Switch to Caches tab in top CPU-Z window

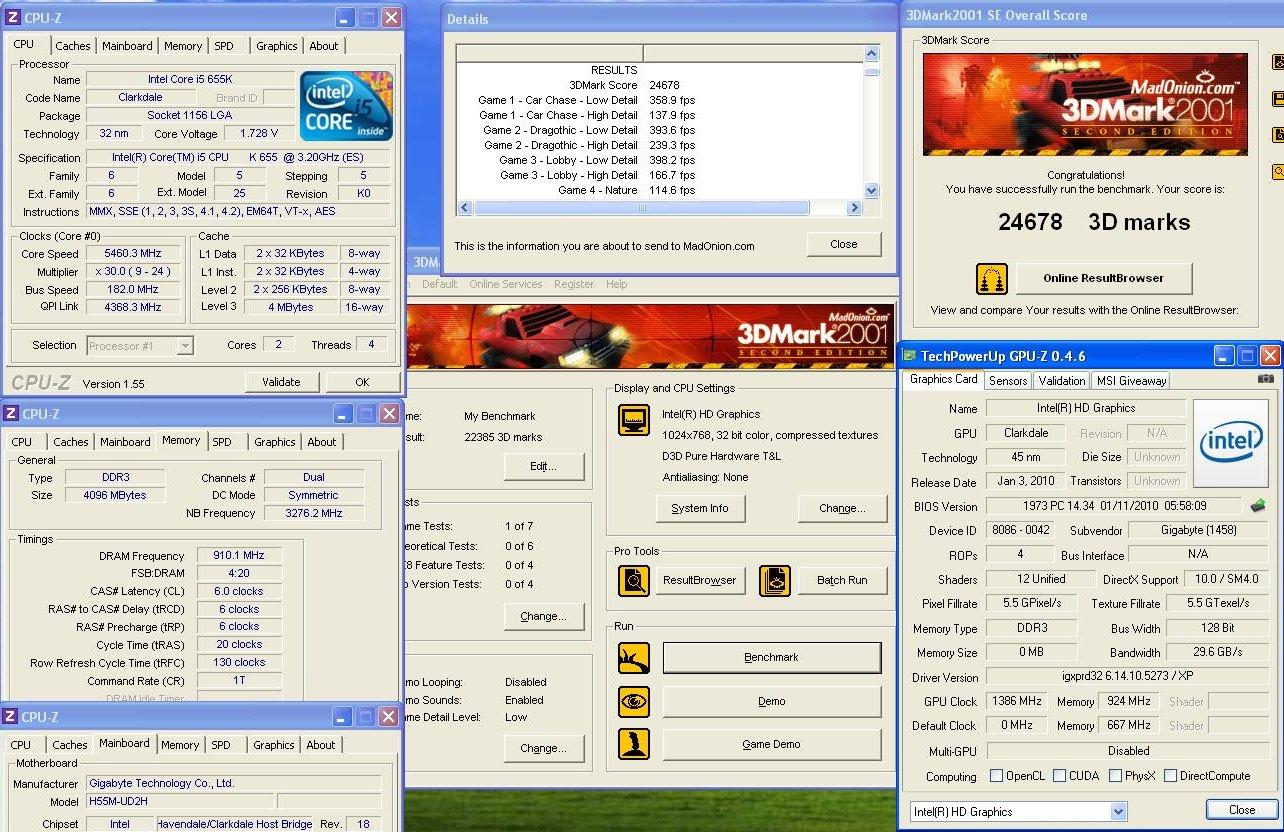point(72,46)
